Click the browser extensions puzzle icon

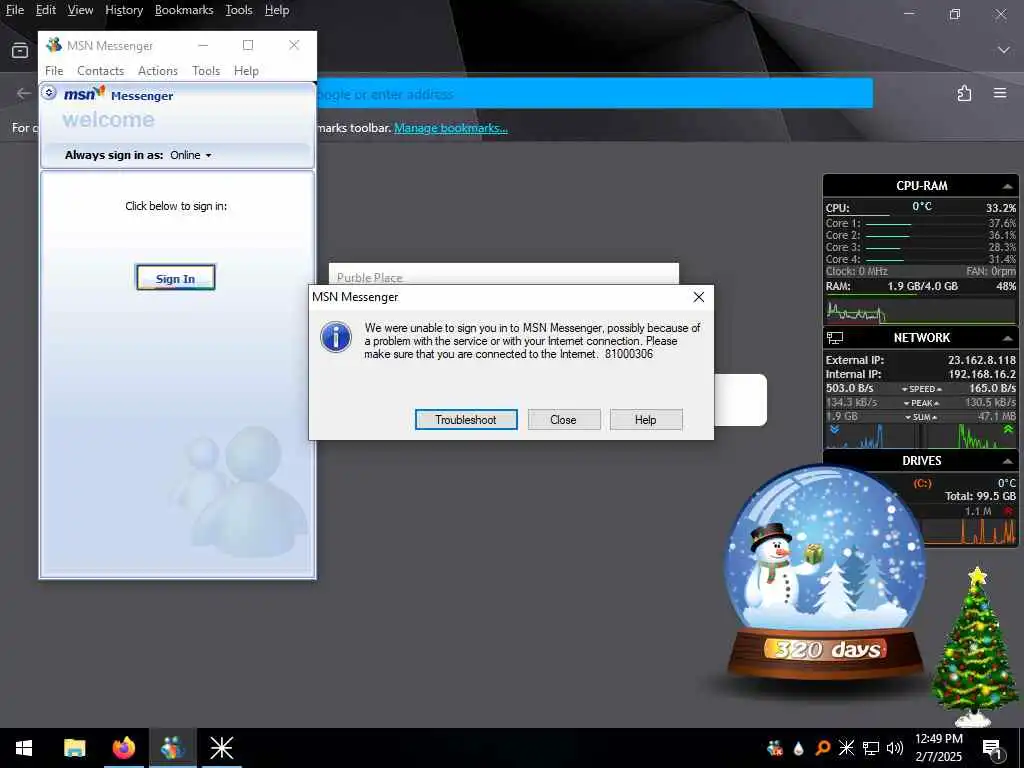click(x=965, y=93)
